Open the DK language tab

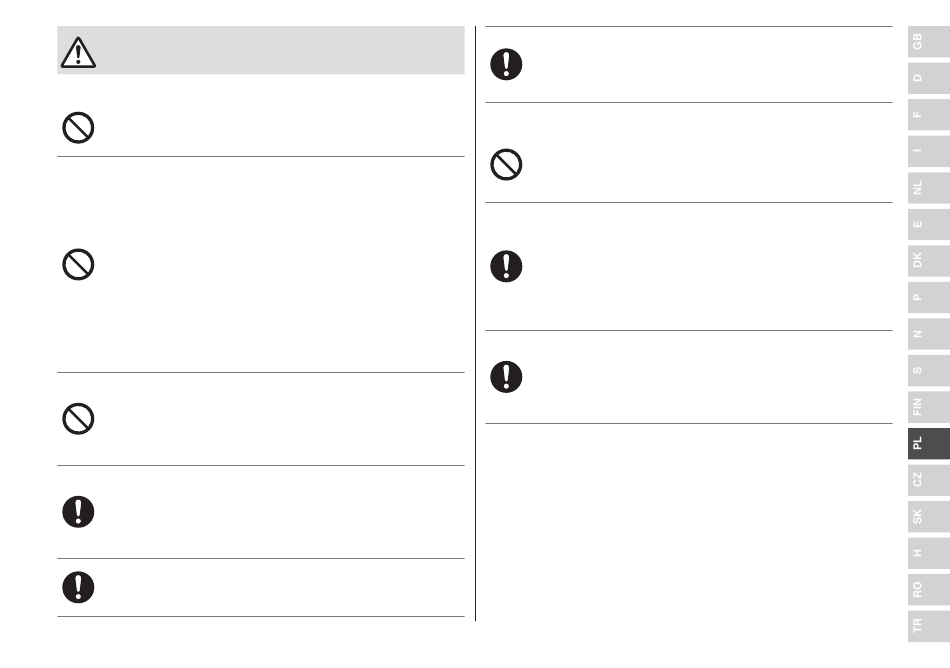click(x=929, y=260)
